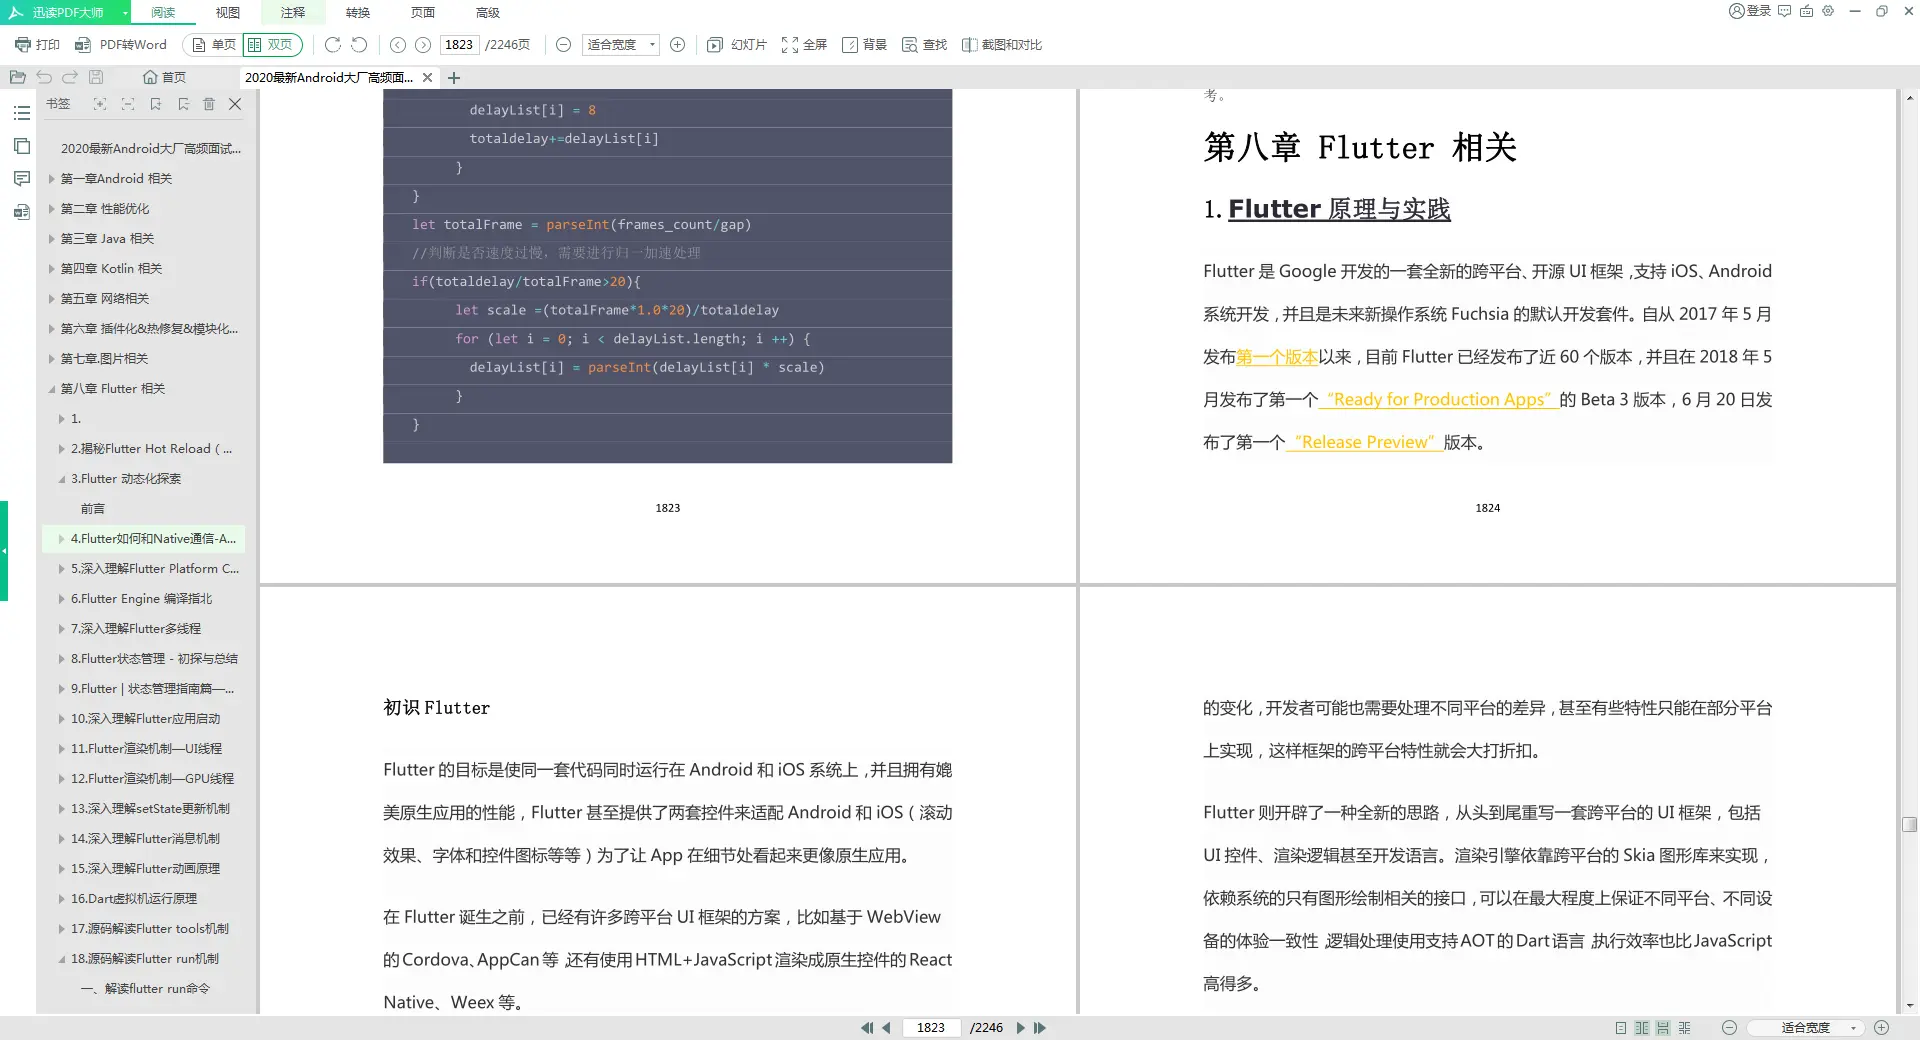The width and height of the screenshot is (1920, 1040).
Task: Open the page thumbnails sidebar panel
Action: click(21, 145)
